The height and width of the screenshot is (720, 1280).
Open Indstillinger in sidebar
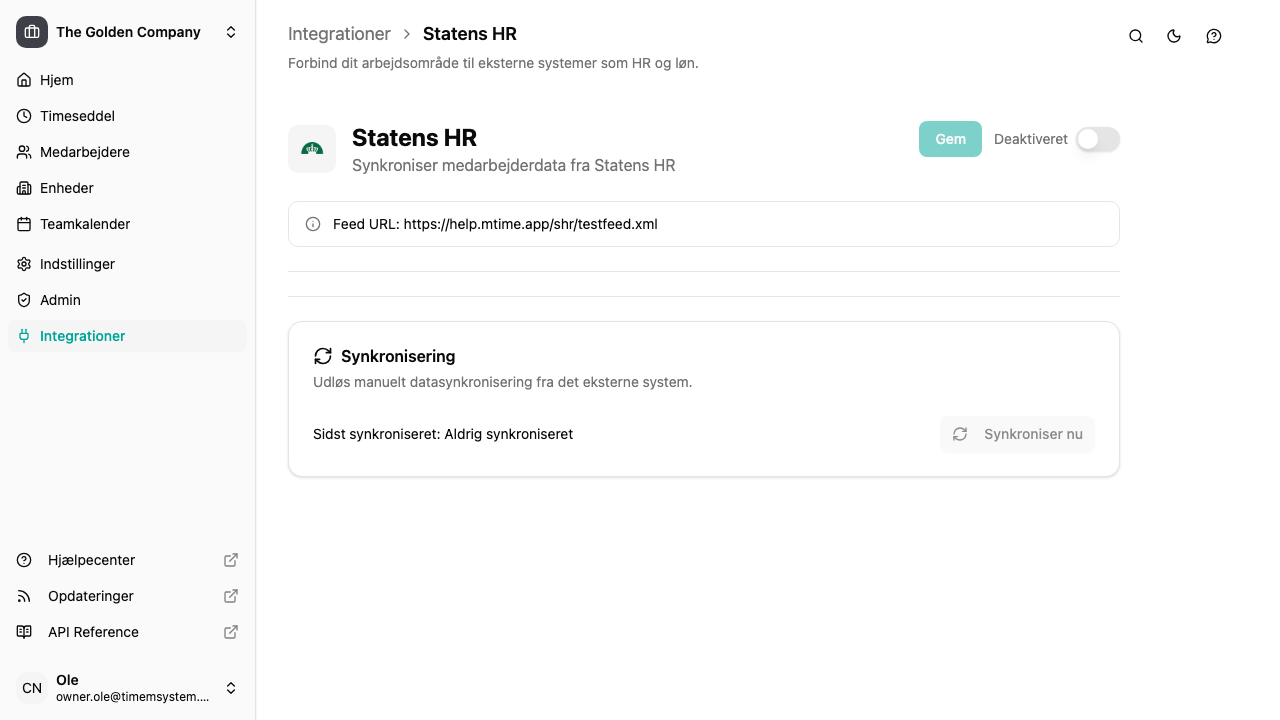(x=127, y=264)
